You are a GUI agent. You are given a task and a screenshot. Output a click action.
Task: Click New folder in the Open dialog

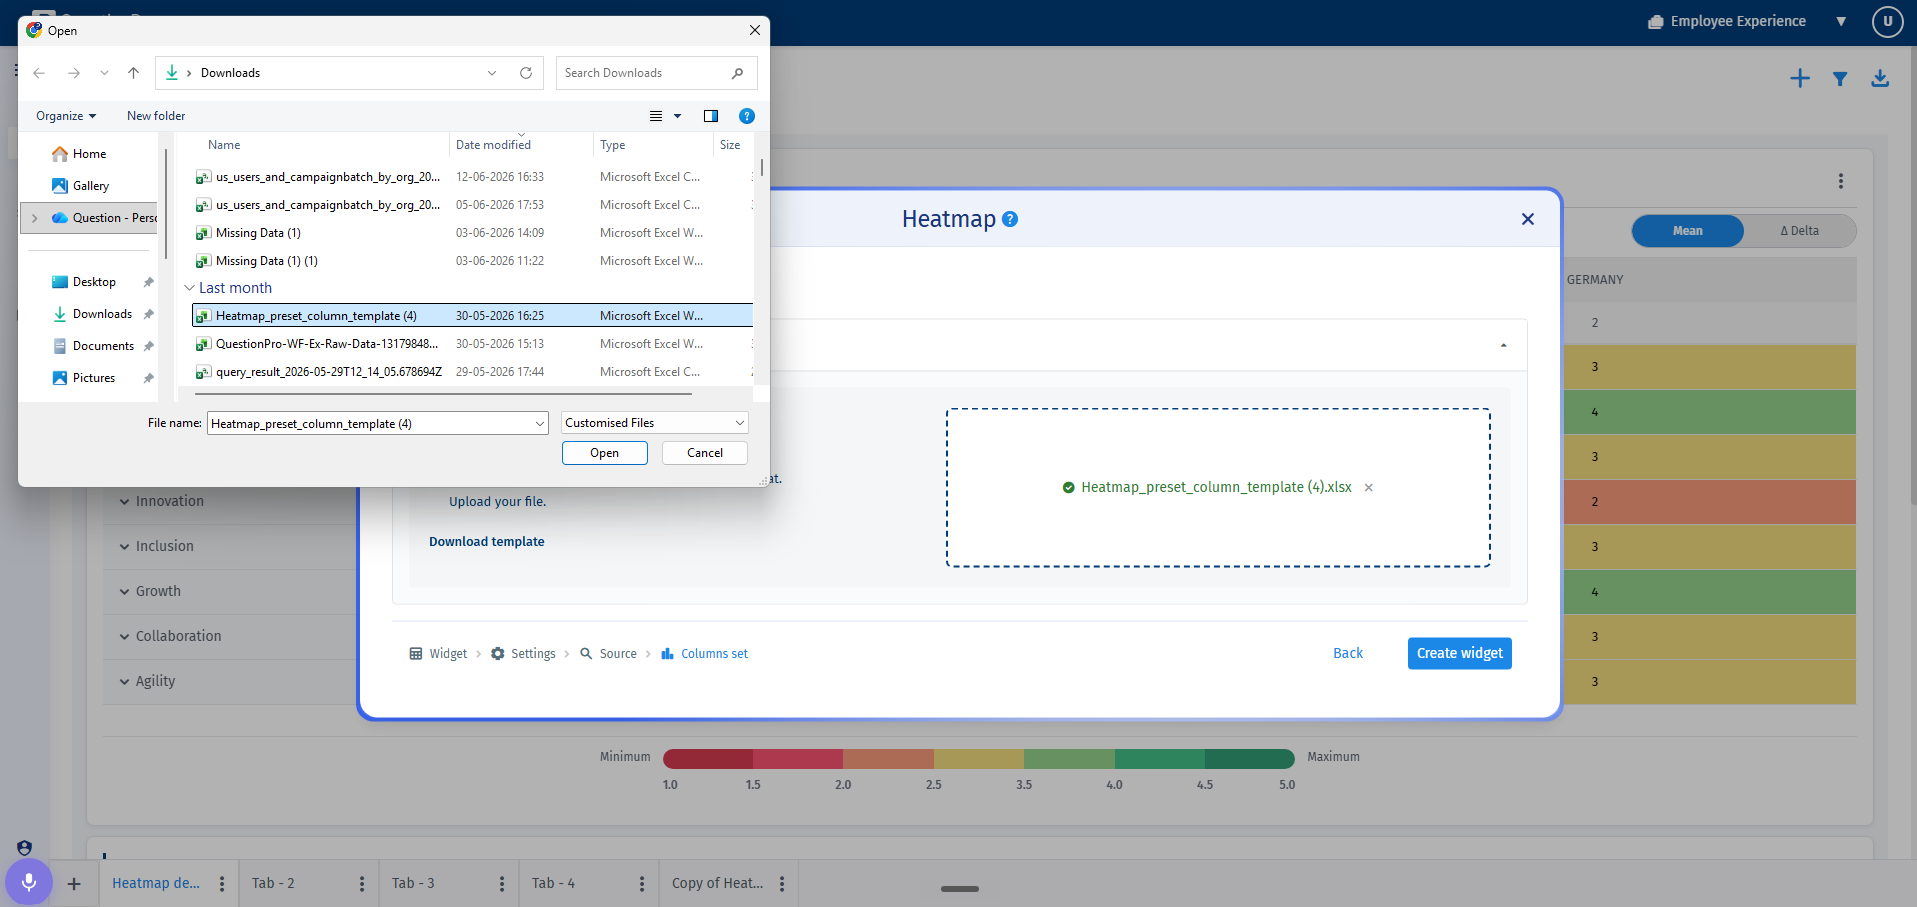[156, 116]
